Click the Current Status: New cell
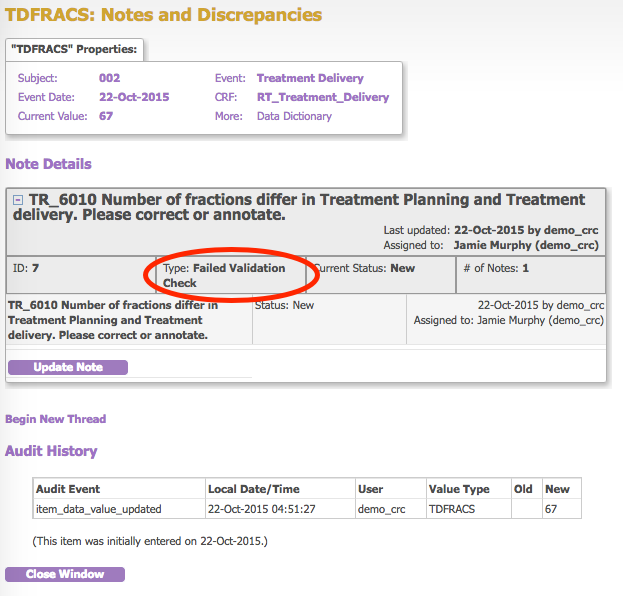The image size is (623, 596). click(363, 268)
